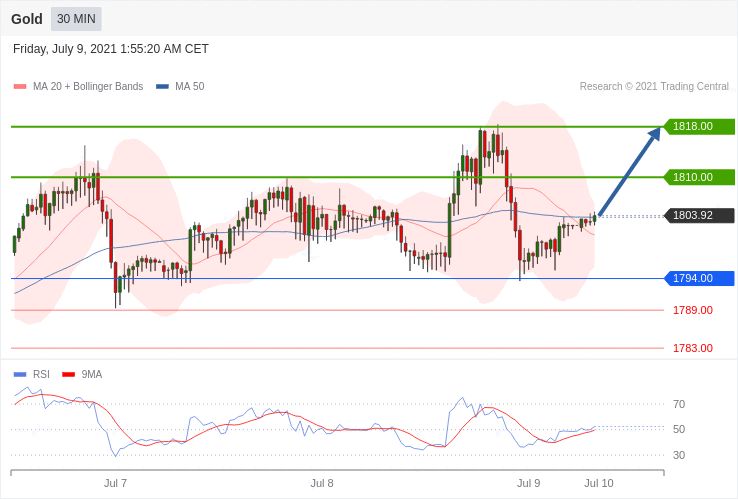Click the 'MA 50' legend label
The width and height of the screenshot is (738, 500).
coord(190,87)
